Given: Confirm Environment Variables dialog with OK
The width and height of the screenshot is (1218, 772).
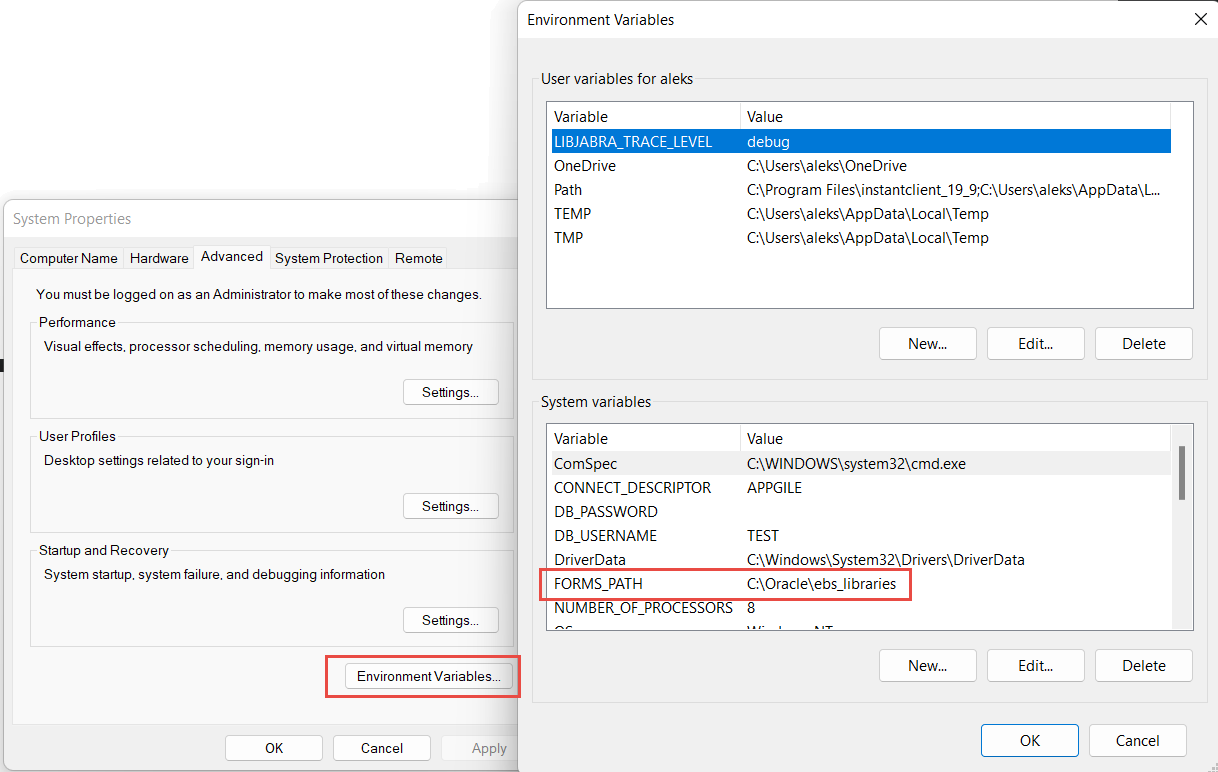Looking at the screenshot, I should (1030, 741).
